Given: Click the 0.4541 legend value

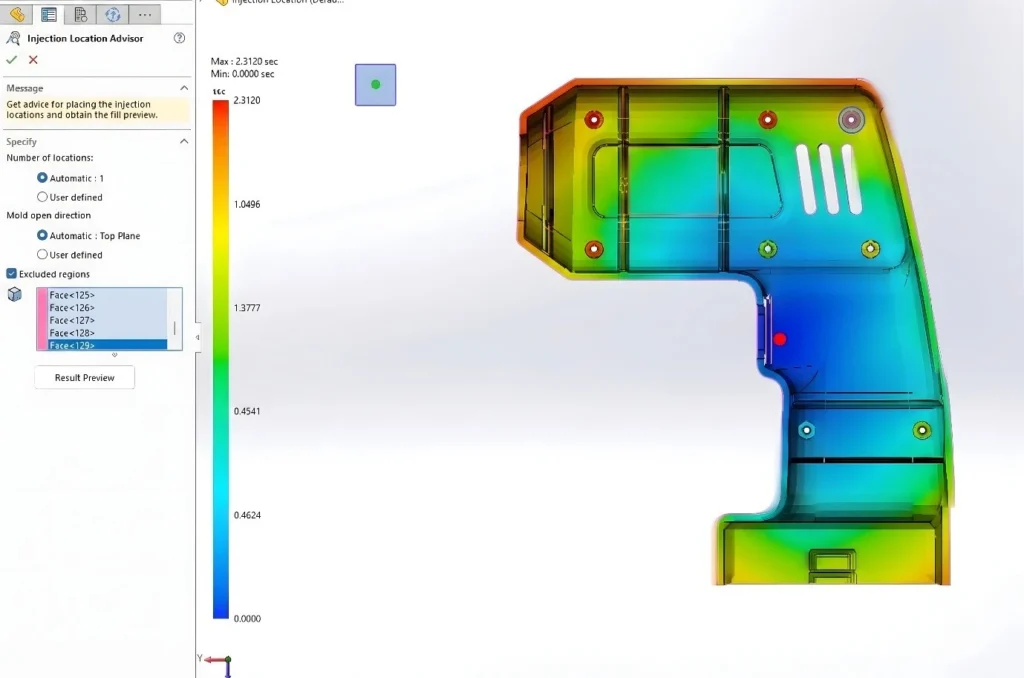Looking at the screenshot, I should click(247, 411).
